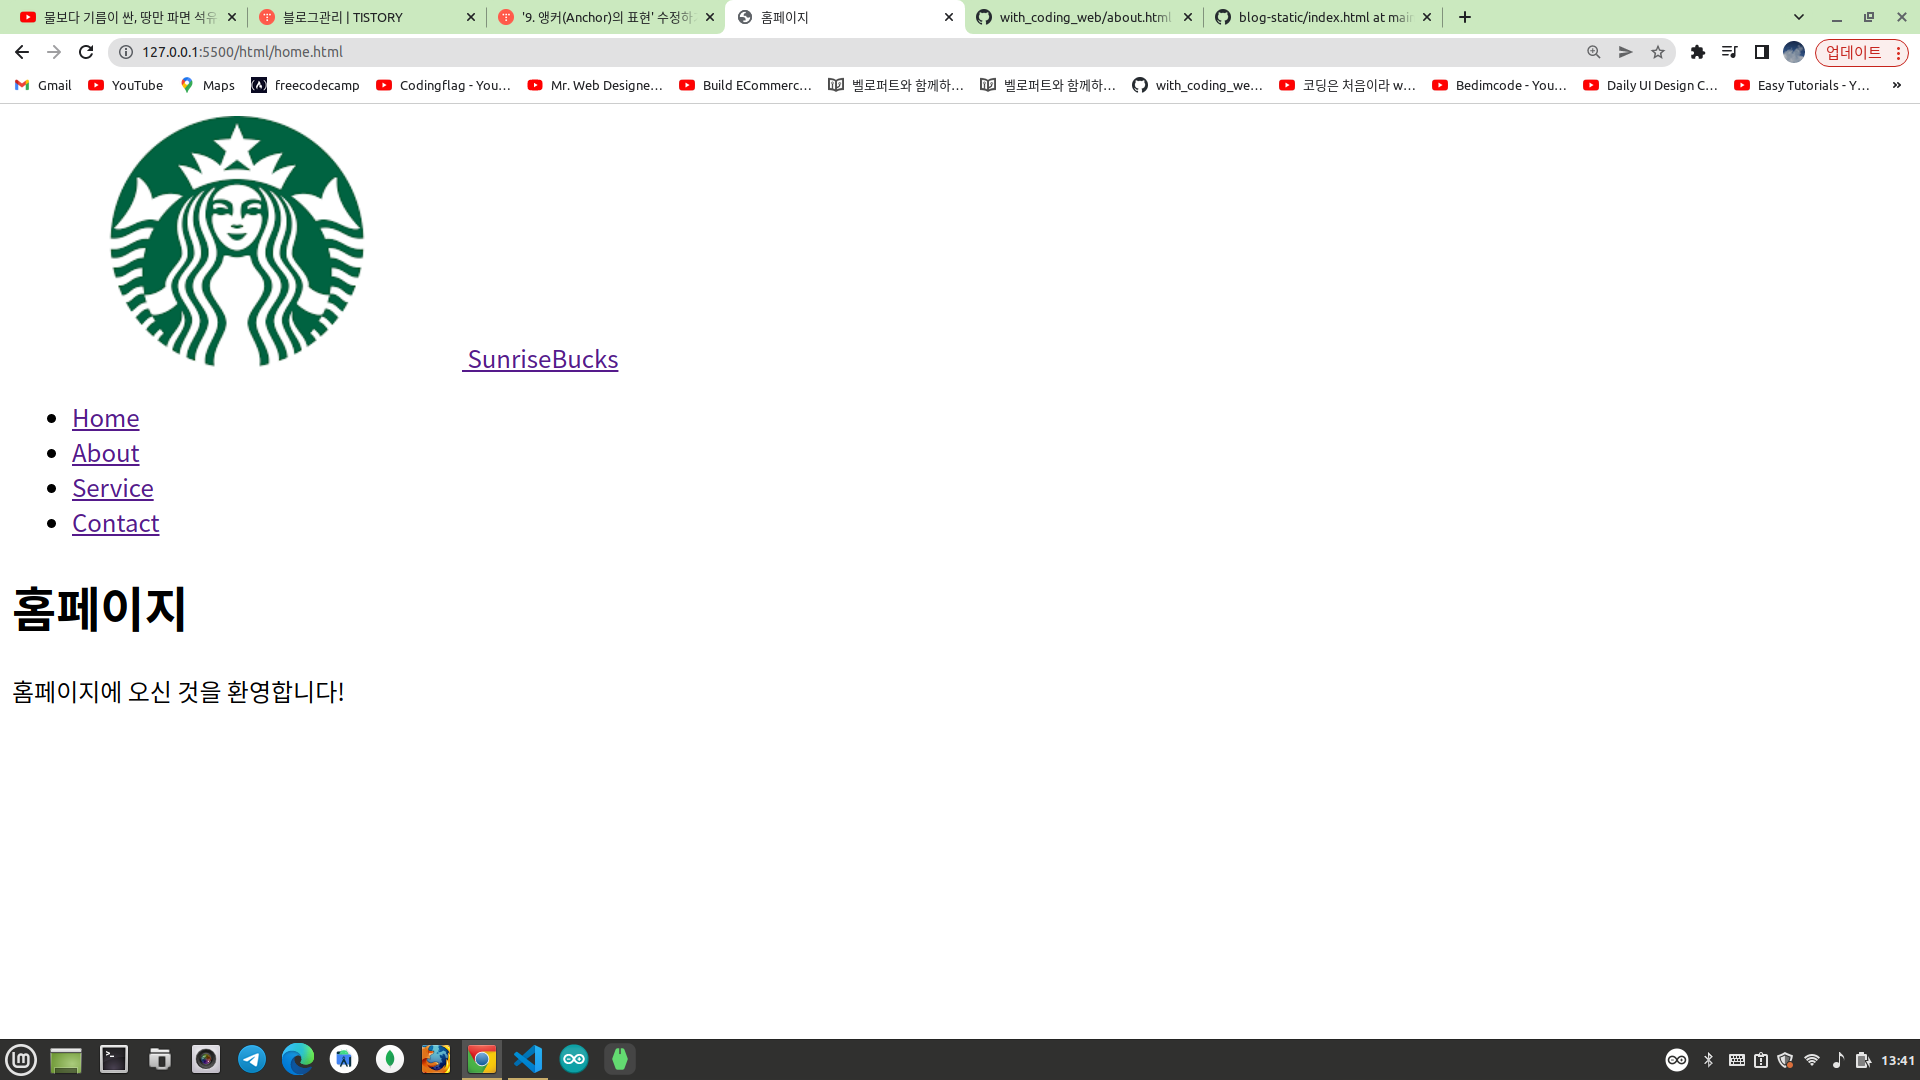1920x1080 pixels.
Task: Switch to Visual Studio Code in taskbar
Action: [x=528, y=1059]
